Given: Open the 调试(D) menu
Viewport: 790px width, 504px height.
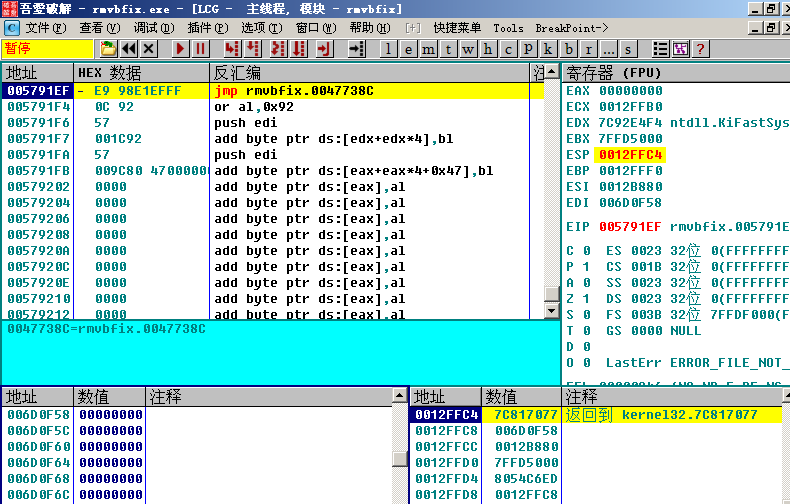Looking at the screenshot, I should click(x=154, y=28).
